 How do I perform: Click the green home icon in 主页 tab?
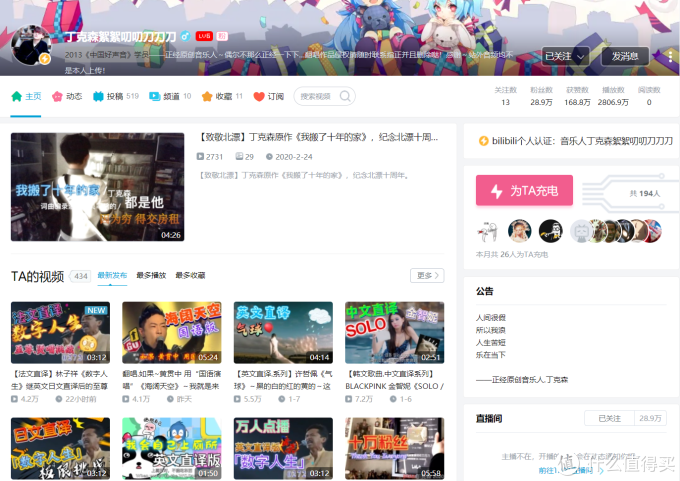coord(16,96)
